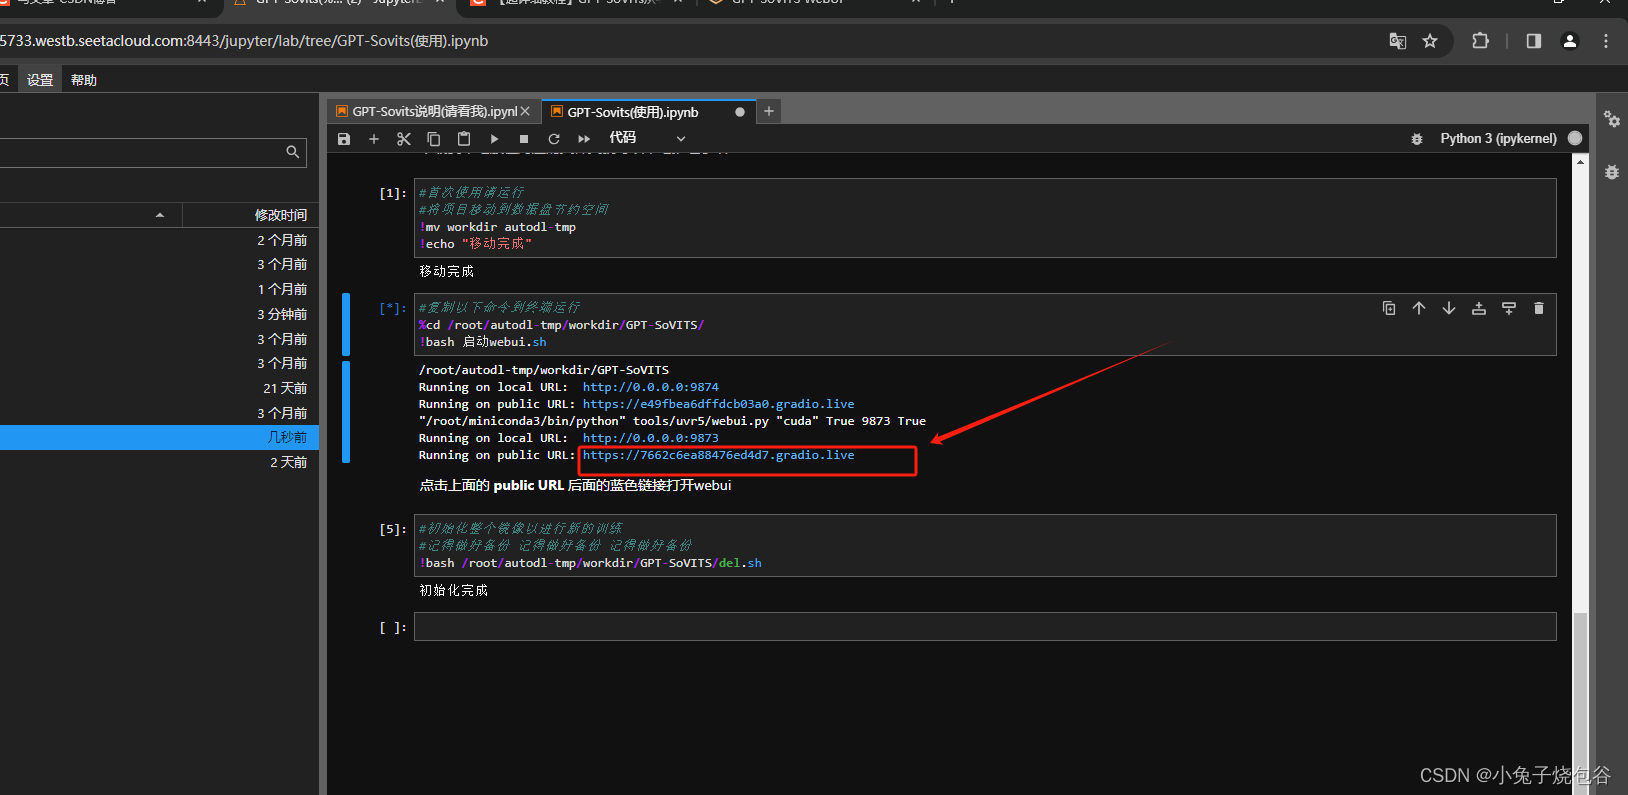Restart the kernel with circular arrow icon
The width and height of the screenshot is (1628, 795).
[x=554, y=139]
